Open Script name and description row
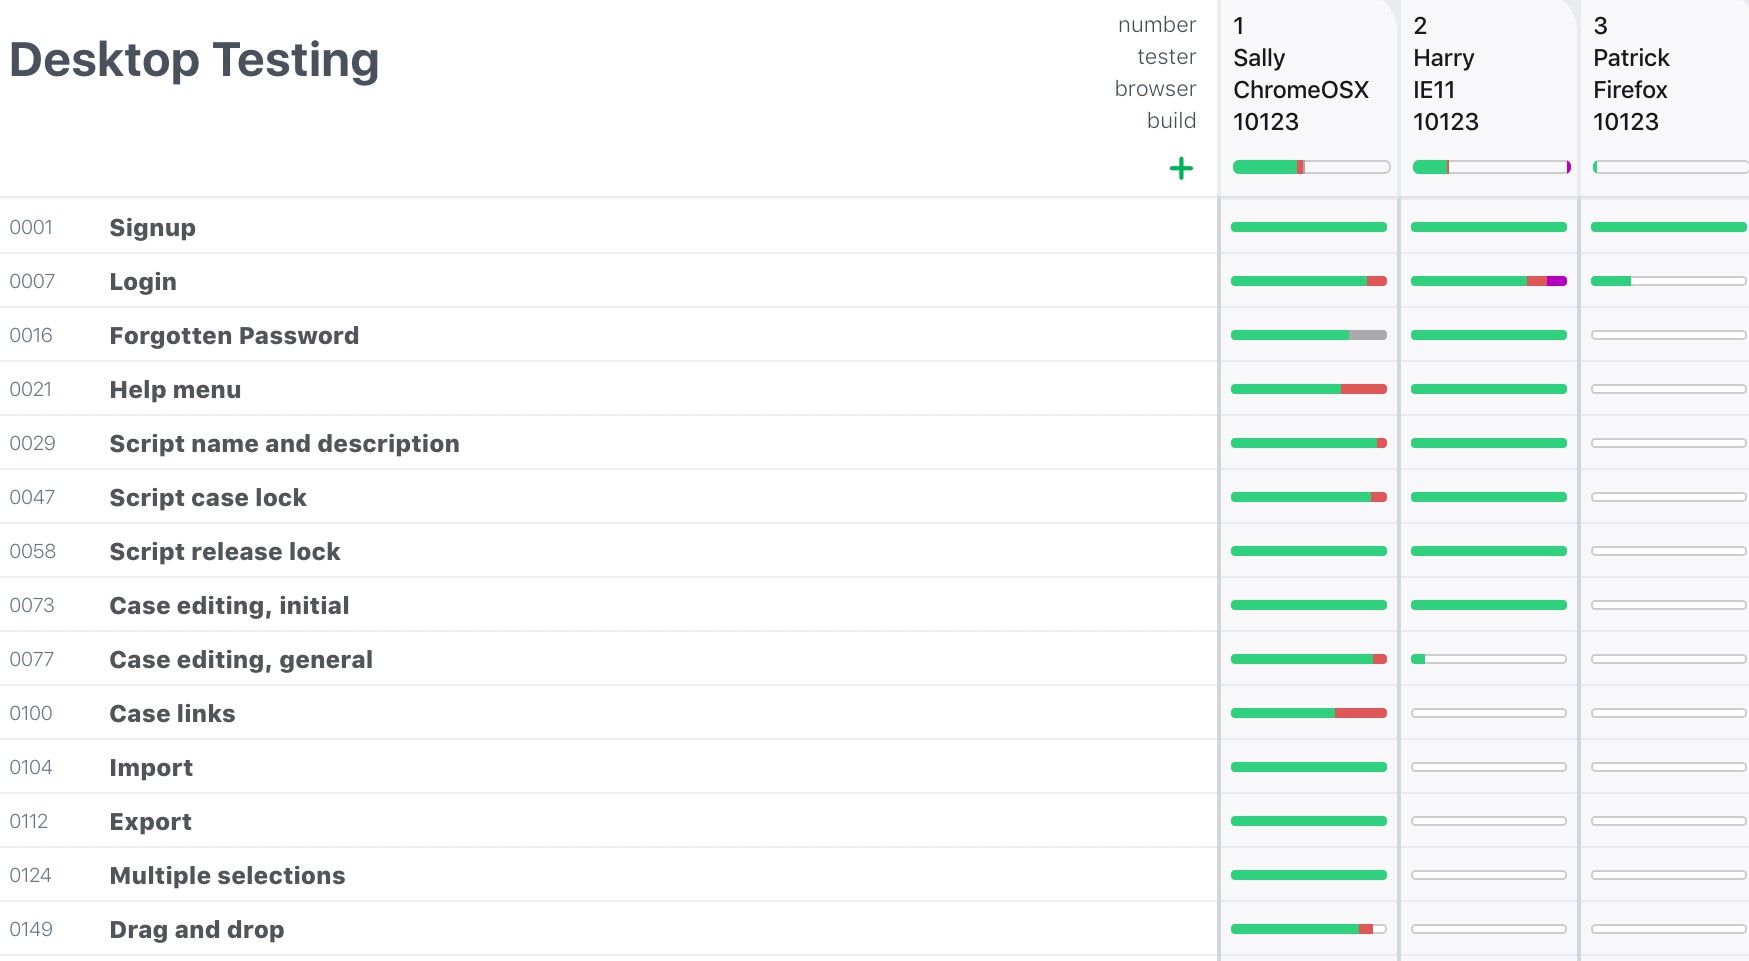This screenshot has height=961, width=1749. [608, 443]
